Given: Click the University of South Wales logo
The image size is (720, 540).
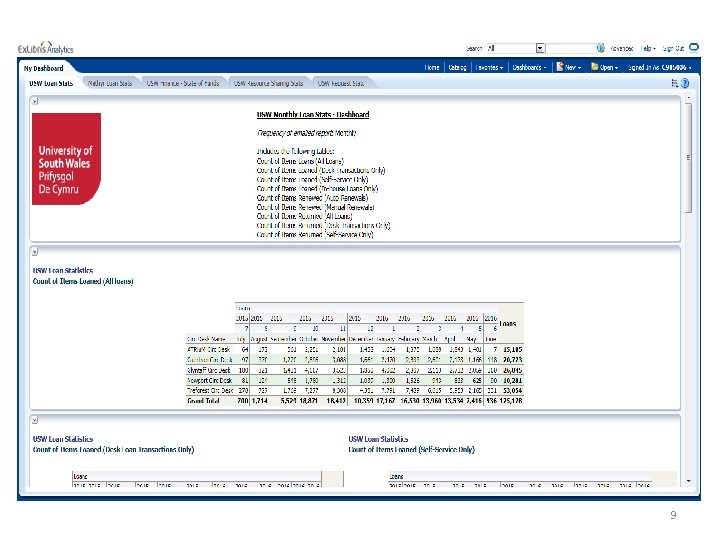Looking at the screenshot, I should point(66,159).
